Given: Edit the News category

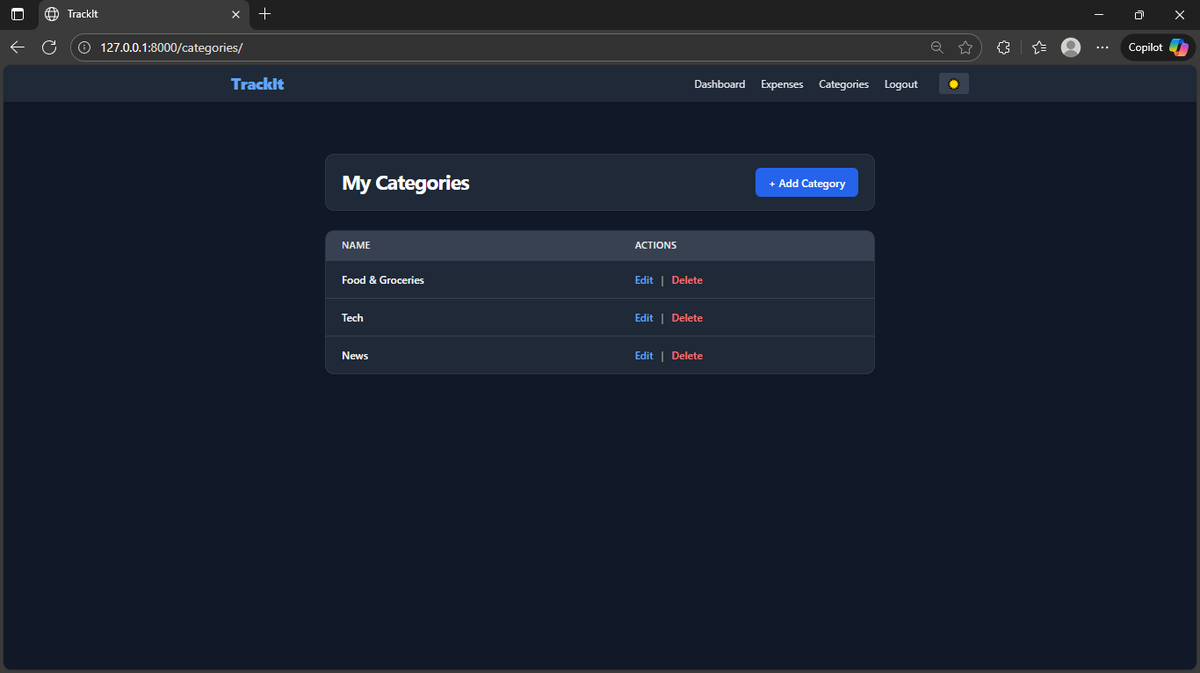Looking at the screenshot, I should coord(644,356).
